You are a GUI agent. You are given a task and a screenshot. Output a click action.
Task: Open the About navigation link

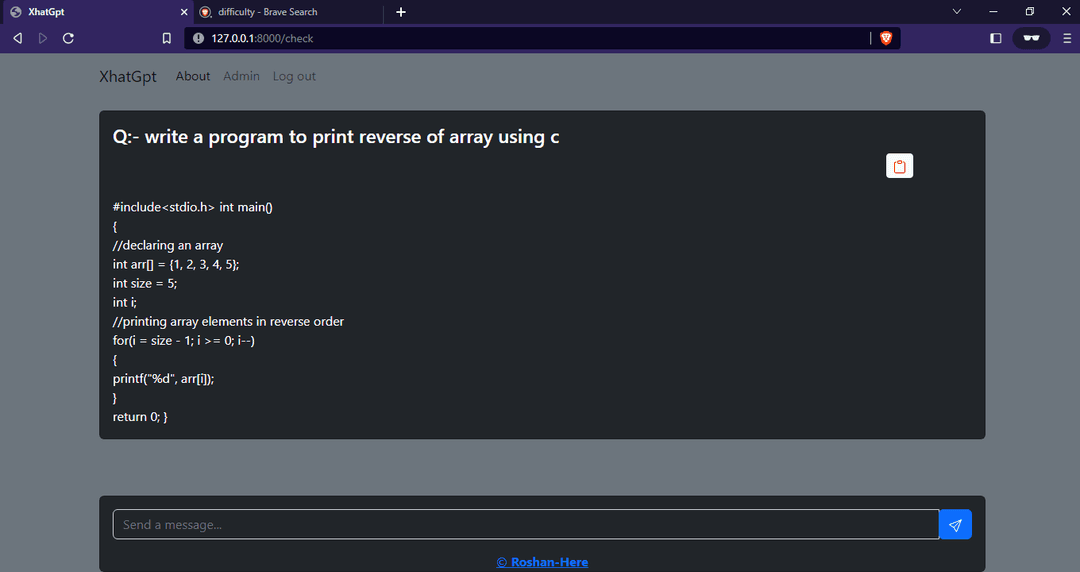(x=193, y=76)
